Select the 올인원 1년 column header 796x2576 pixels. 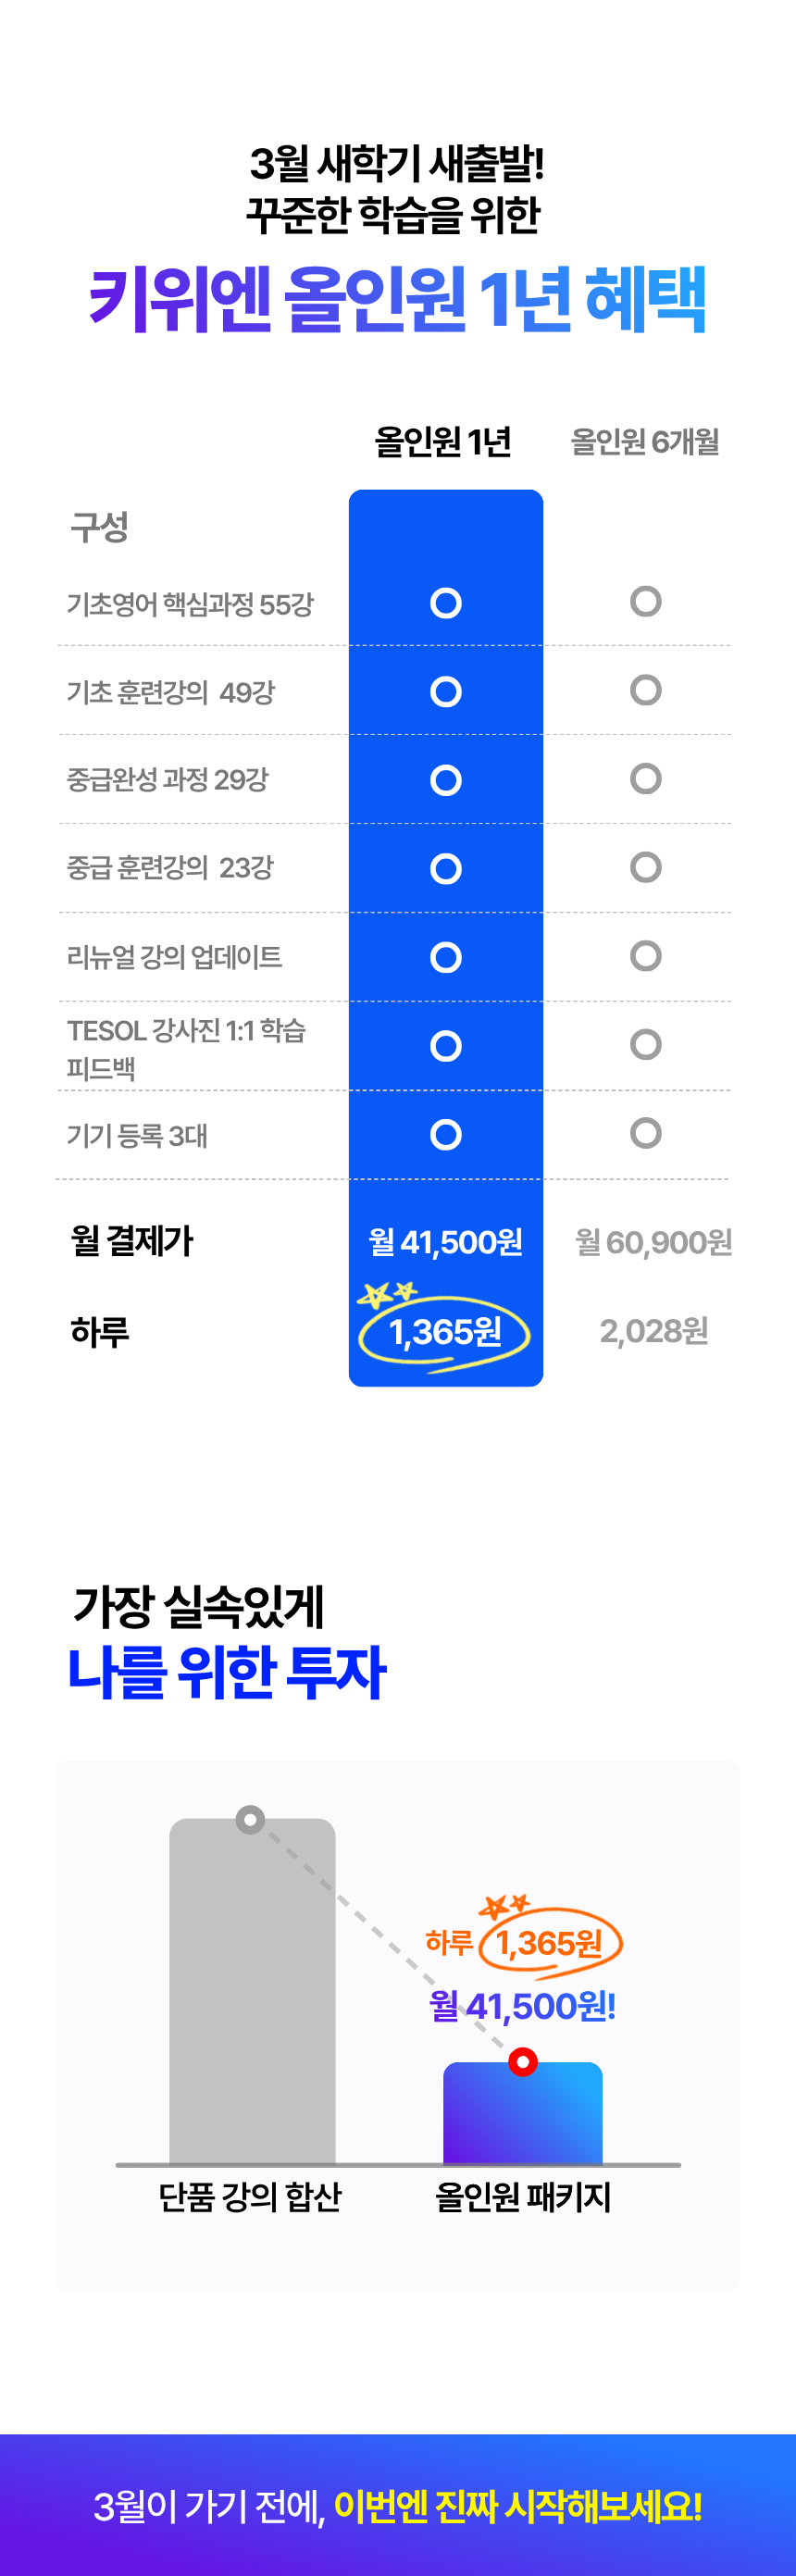click(x=443, y=441)
